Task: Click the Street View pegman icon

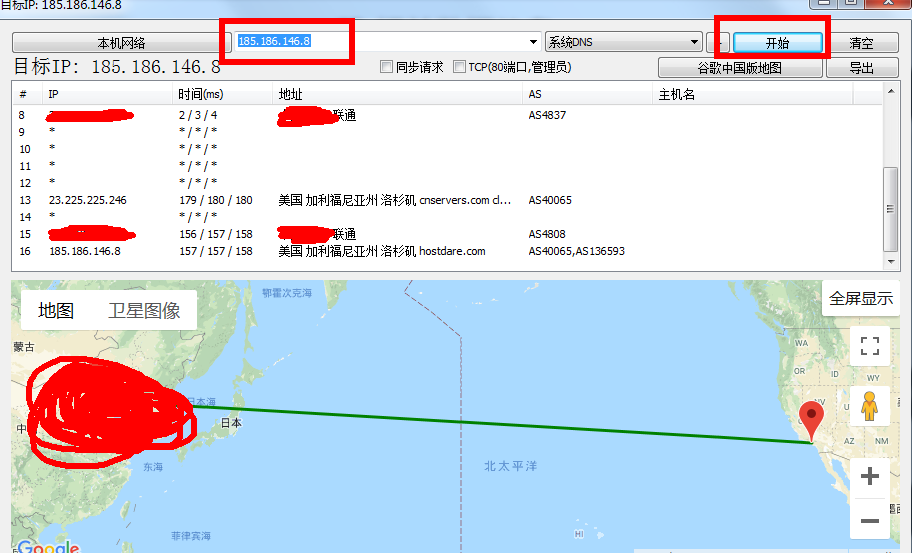Action: [870, 406]
